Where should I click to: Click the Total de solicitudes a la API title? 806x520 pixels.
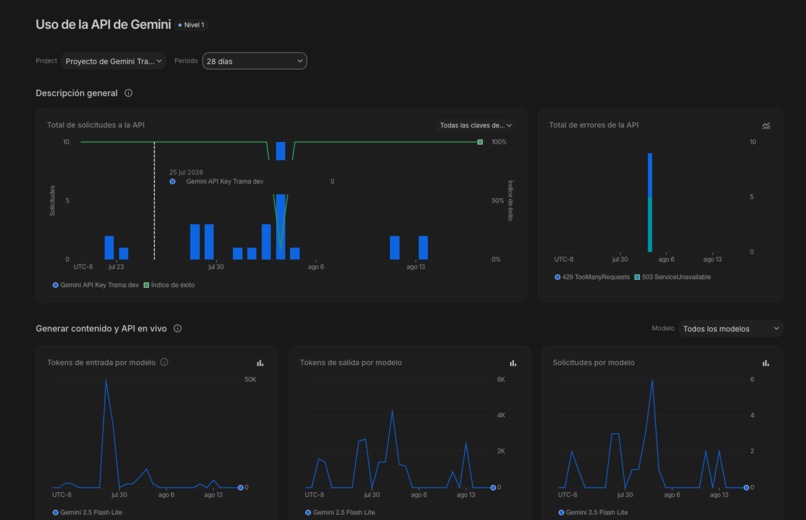pos(96,125)
